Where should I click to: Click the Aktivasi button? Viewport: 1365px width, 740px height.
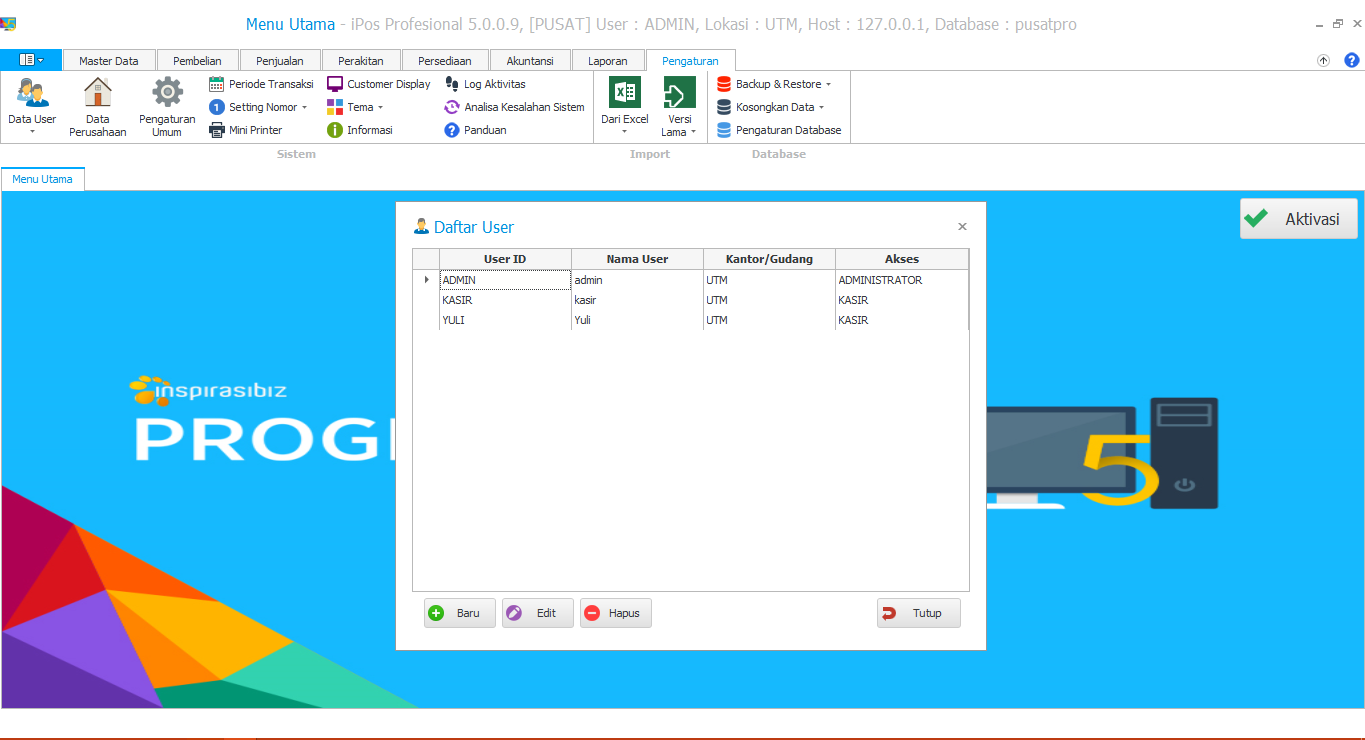(x=1298, y=219)
